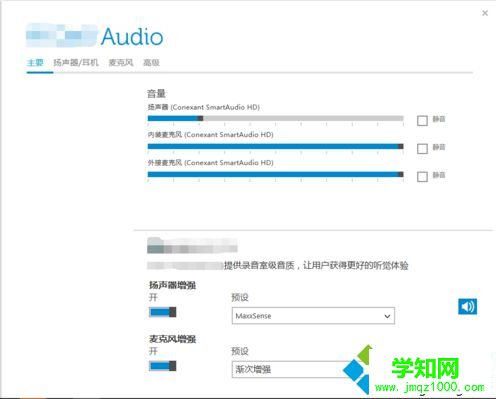Click the 扬声器增强 heading text
The height and width of the screenshot is (399, 496).
click(172, 285)
